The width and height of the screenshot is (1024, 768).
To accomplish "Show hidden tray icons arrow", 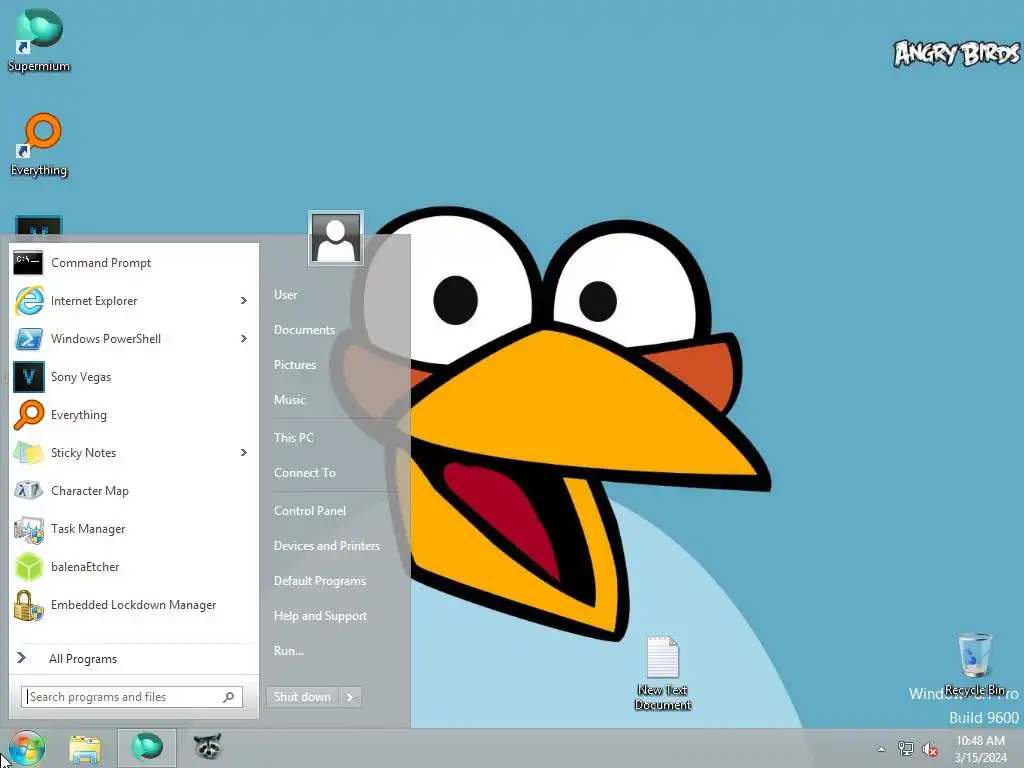I will pos(882,749).
